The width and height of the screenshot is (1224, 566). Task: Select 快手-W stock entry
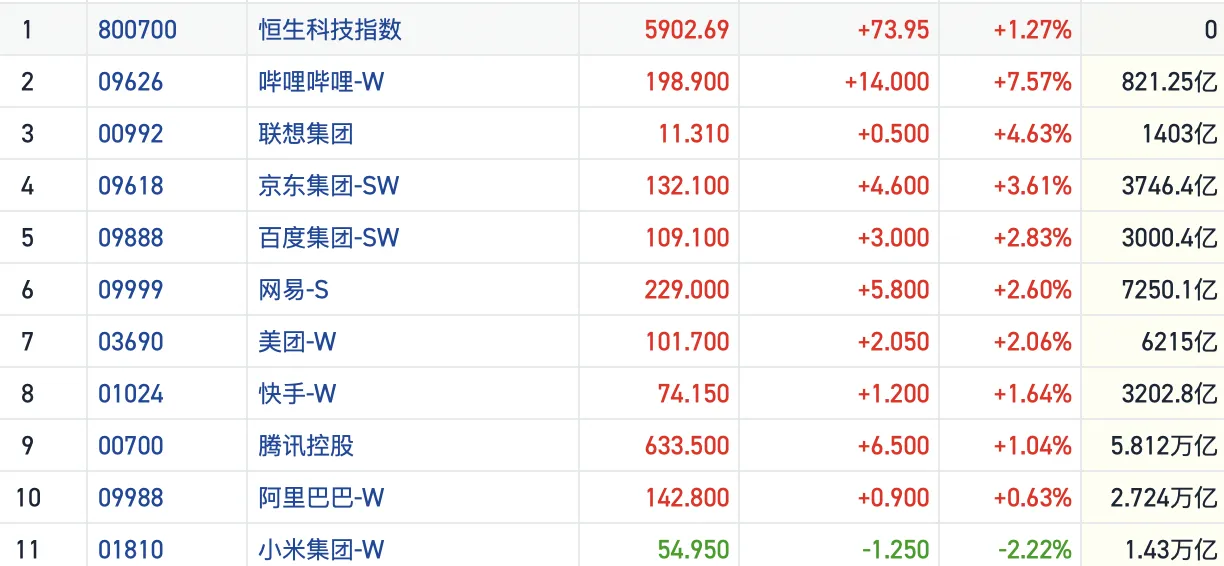(x=297, y=394)
